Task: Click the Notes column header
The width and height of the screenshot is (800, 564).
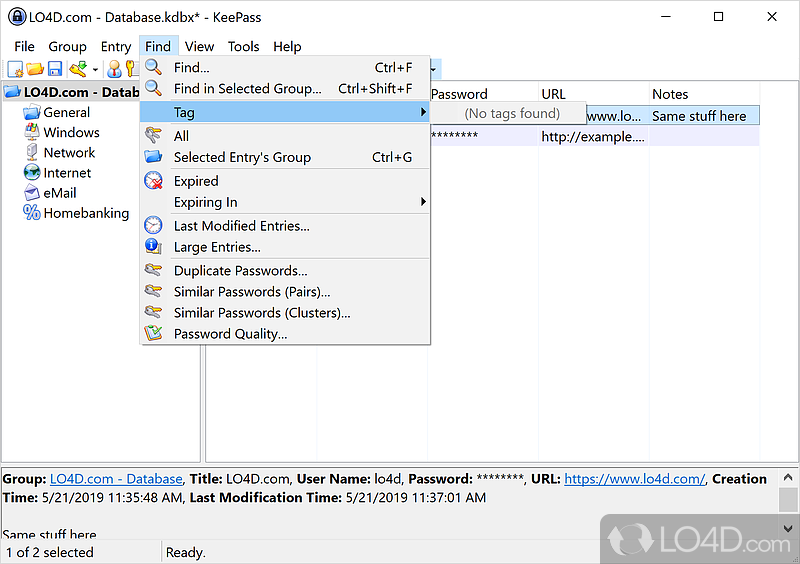Action: pos(670,94)
